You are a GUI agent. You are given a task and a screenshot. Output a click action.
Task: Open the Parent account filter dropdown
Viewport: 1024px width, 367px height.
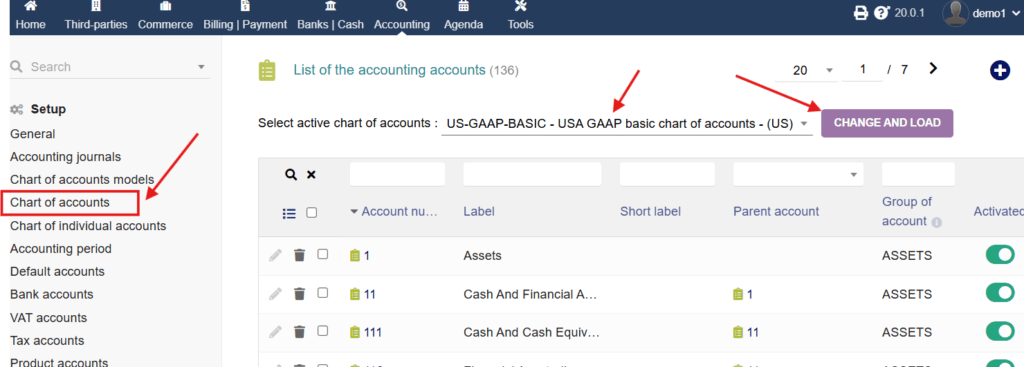click(x=798, y=174)
